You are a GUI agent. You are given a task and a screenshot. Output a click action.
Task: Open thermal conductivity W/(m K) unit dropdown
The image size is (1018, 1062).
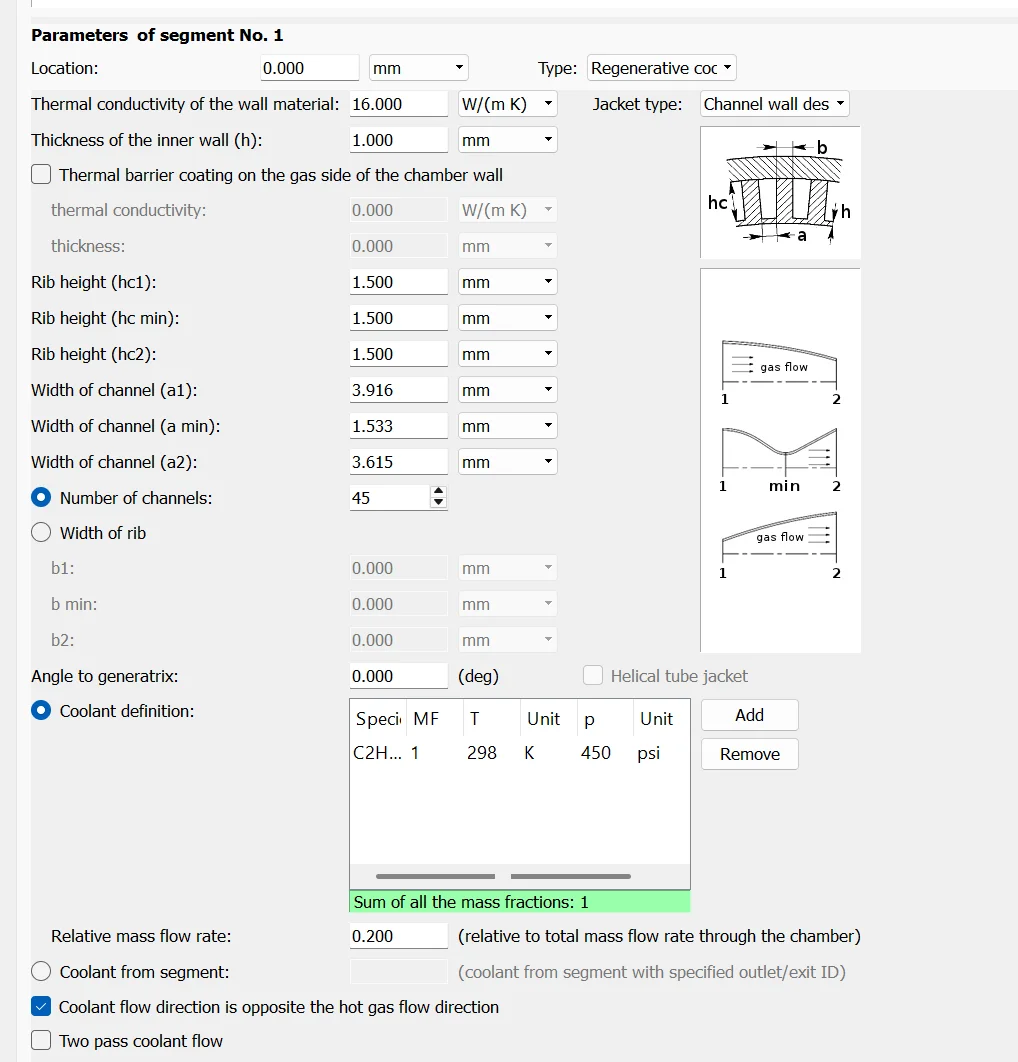click(507, 104)
